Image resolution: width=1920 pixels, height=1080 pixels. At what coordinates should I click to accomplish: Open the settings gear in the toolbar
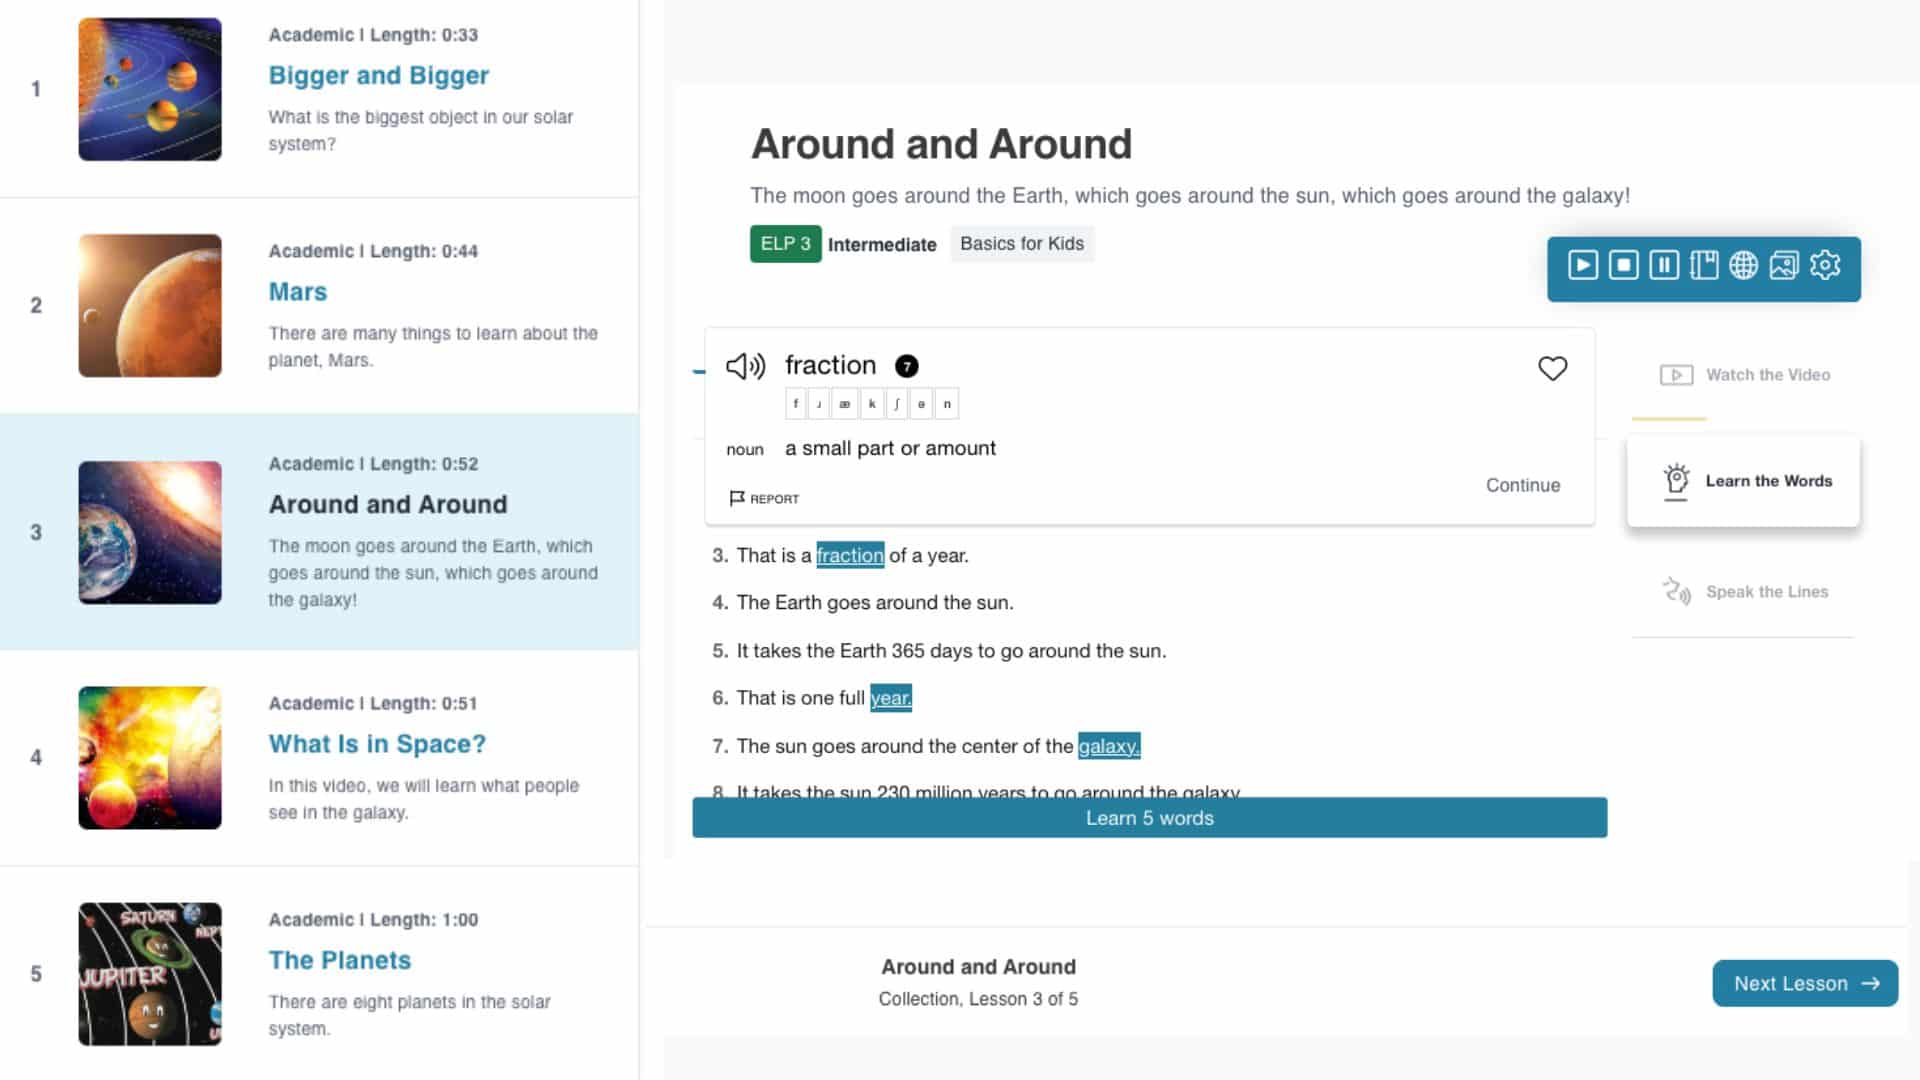[x=1825, y=265]
